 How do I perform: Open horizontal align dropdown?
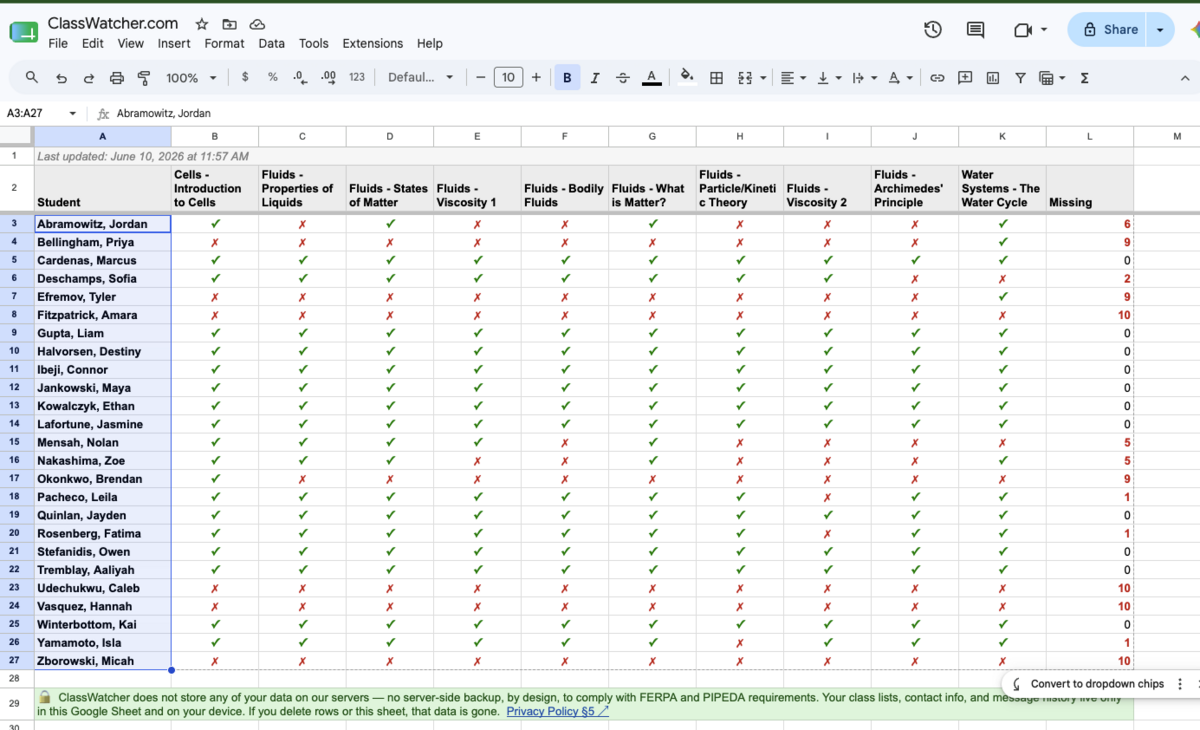coord(793,77)
